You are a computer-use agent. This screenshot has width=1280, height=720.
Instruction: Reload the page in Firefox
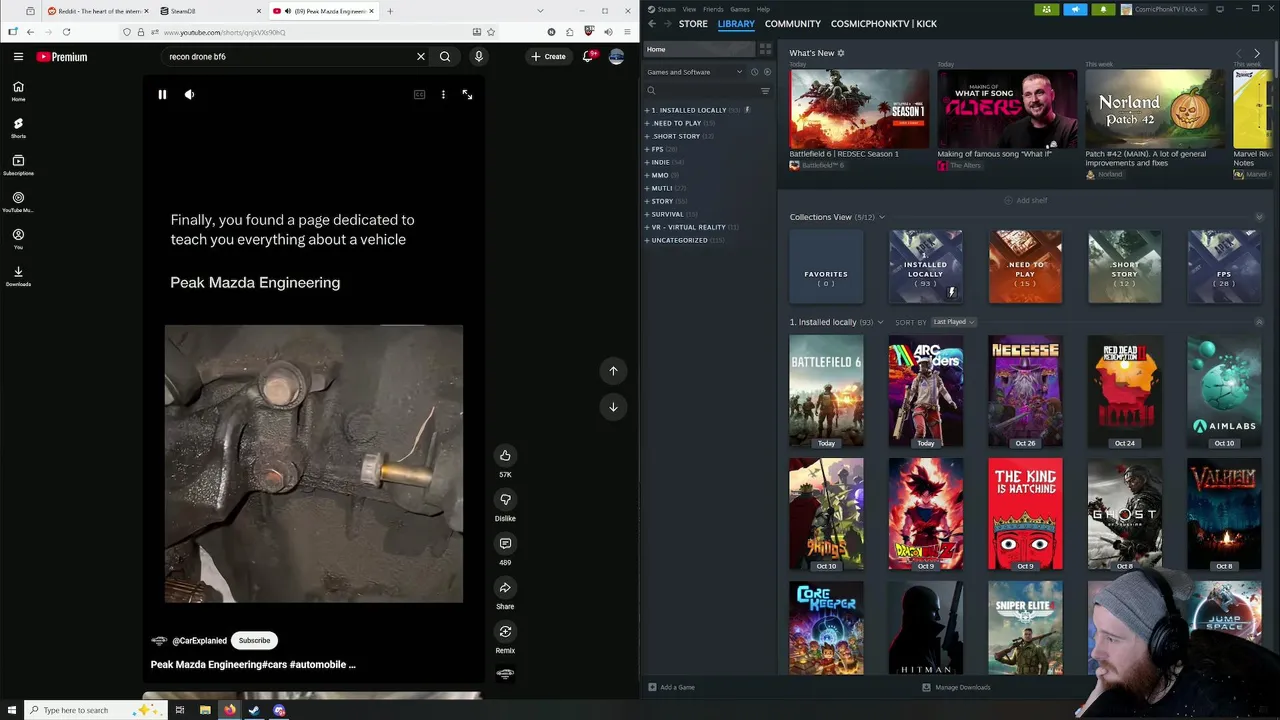pyautogui.click(x=67, y=32)
